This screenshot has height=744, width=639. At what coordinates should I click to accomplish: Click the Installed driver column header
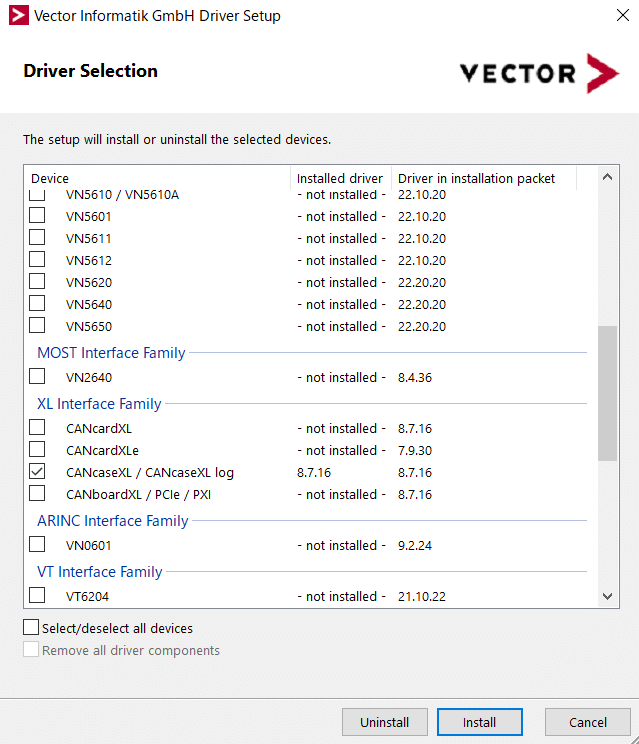pyautogui.click(x=340, y=178)
